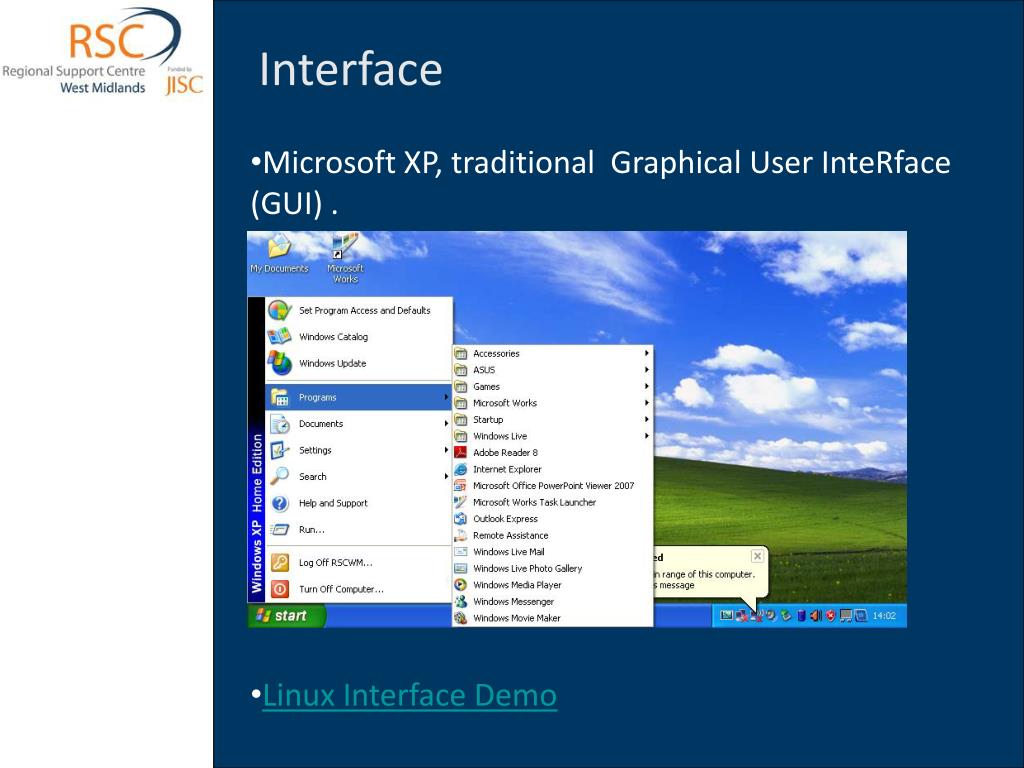Viewport: 1024px width, 768px height.
Task: Expand the Settings submenu
Action: (359, 450)
